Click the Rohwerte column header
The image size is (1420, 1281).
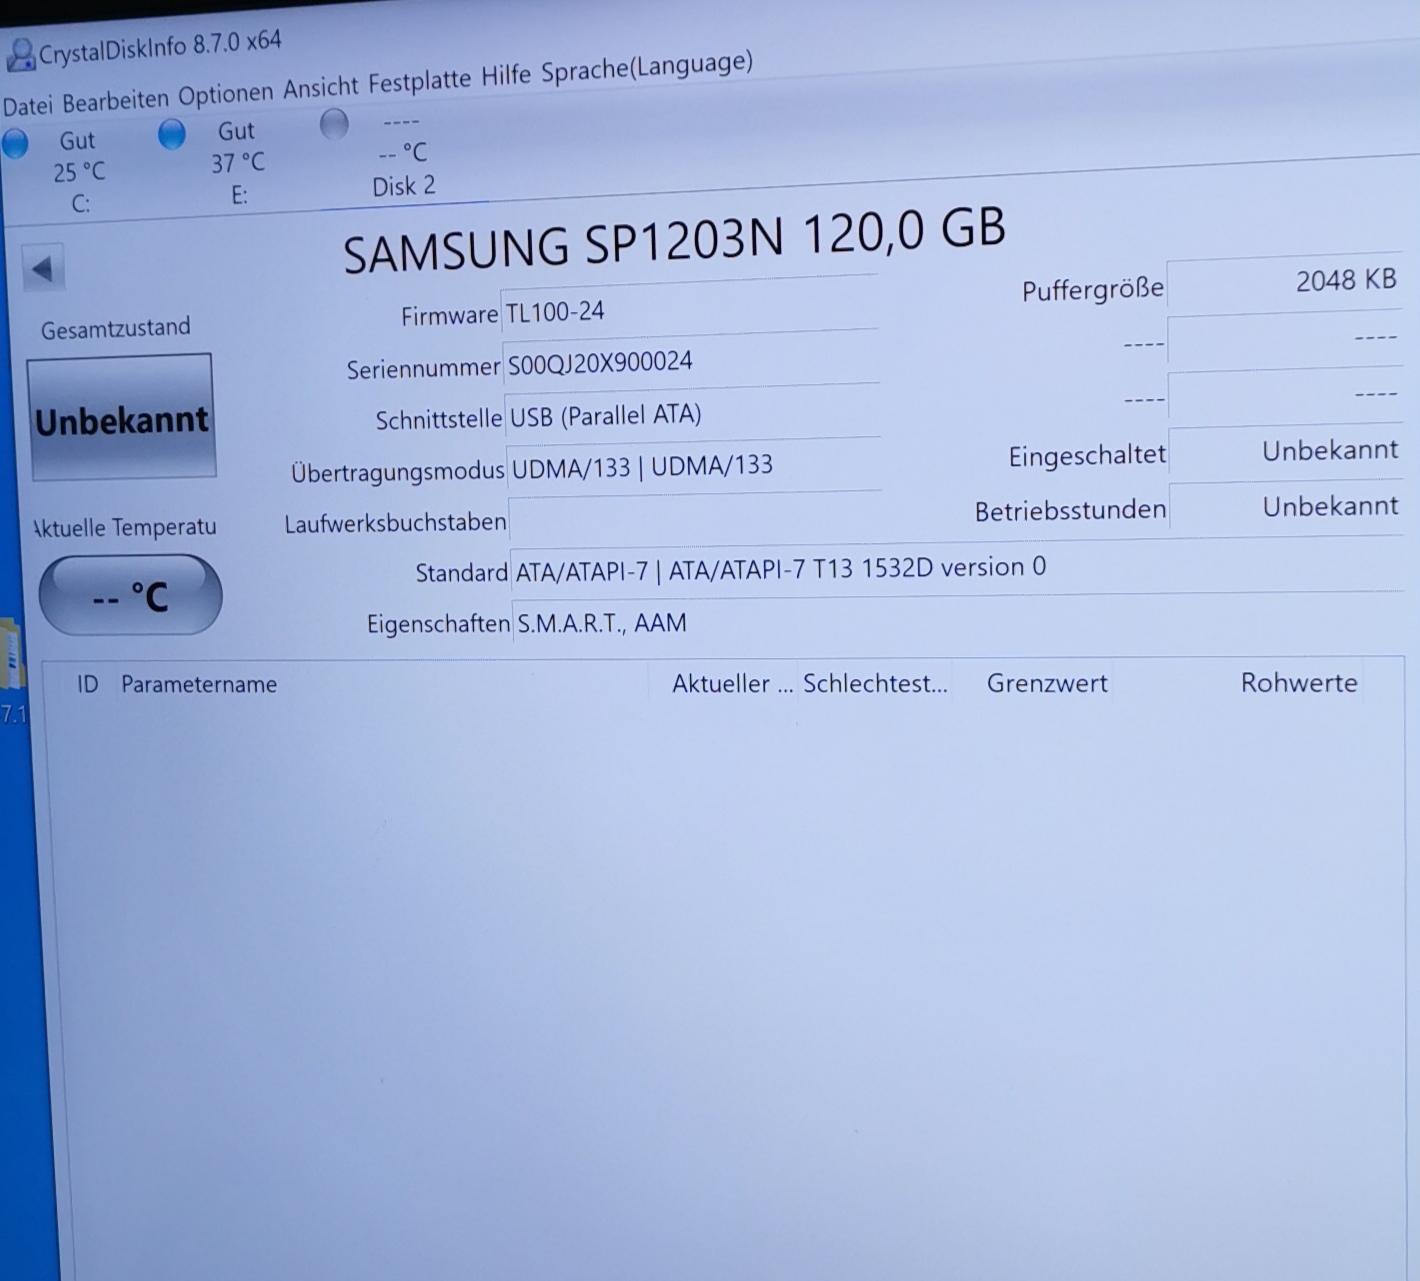(1299, 682)
